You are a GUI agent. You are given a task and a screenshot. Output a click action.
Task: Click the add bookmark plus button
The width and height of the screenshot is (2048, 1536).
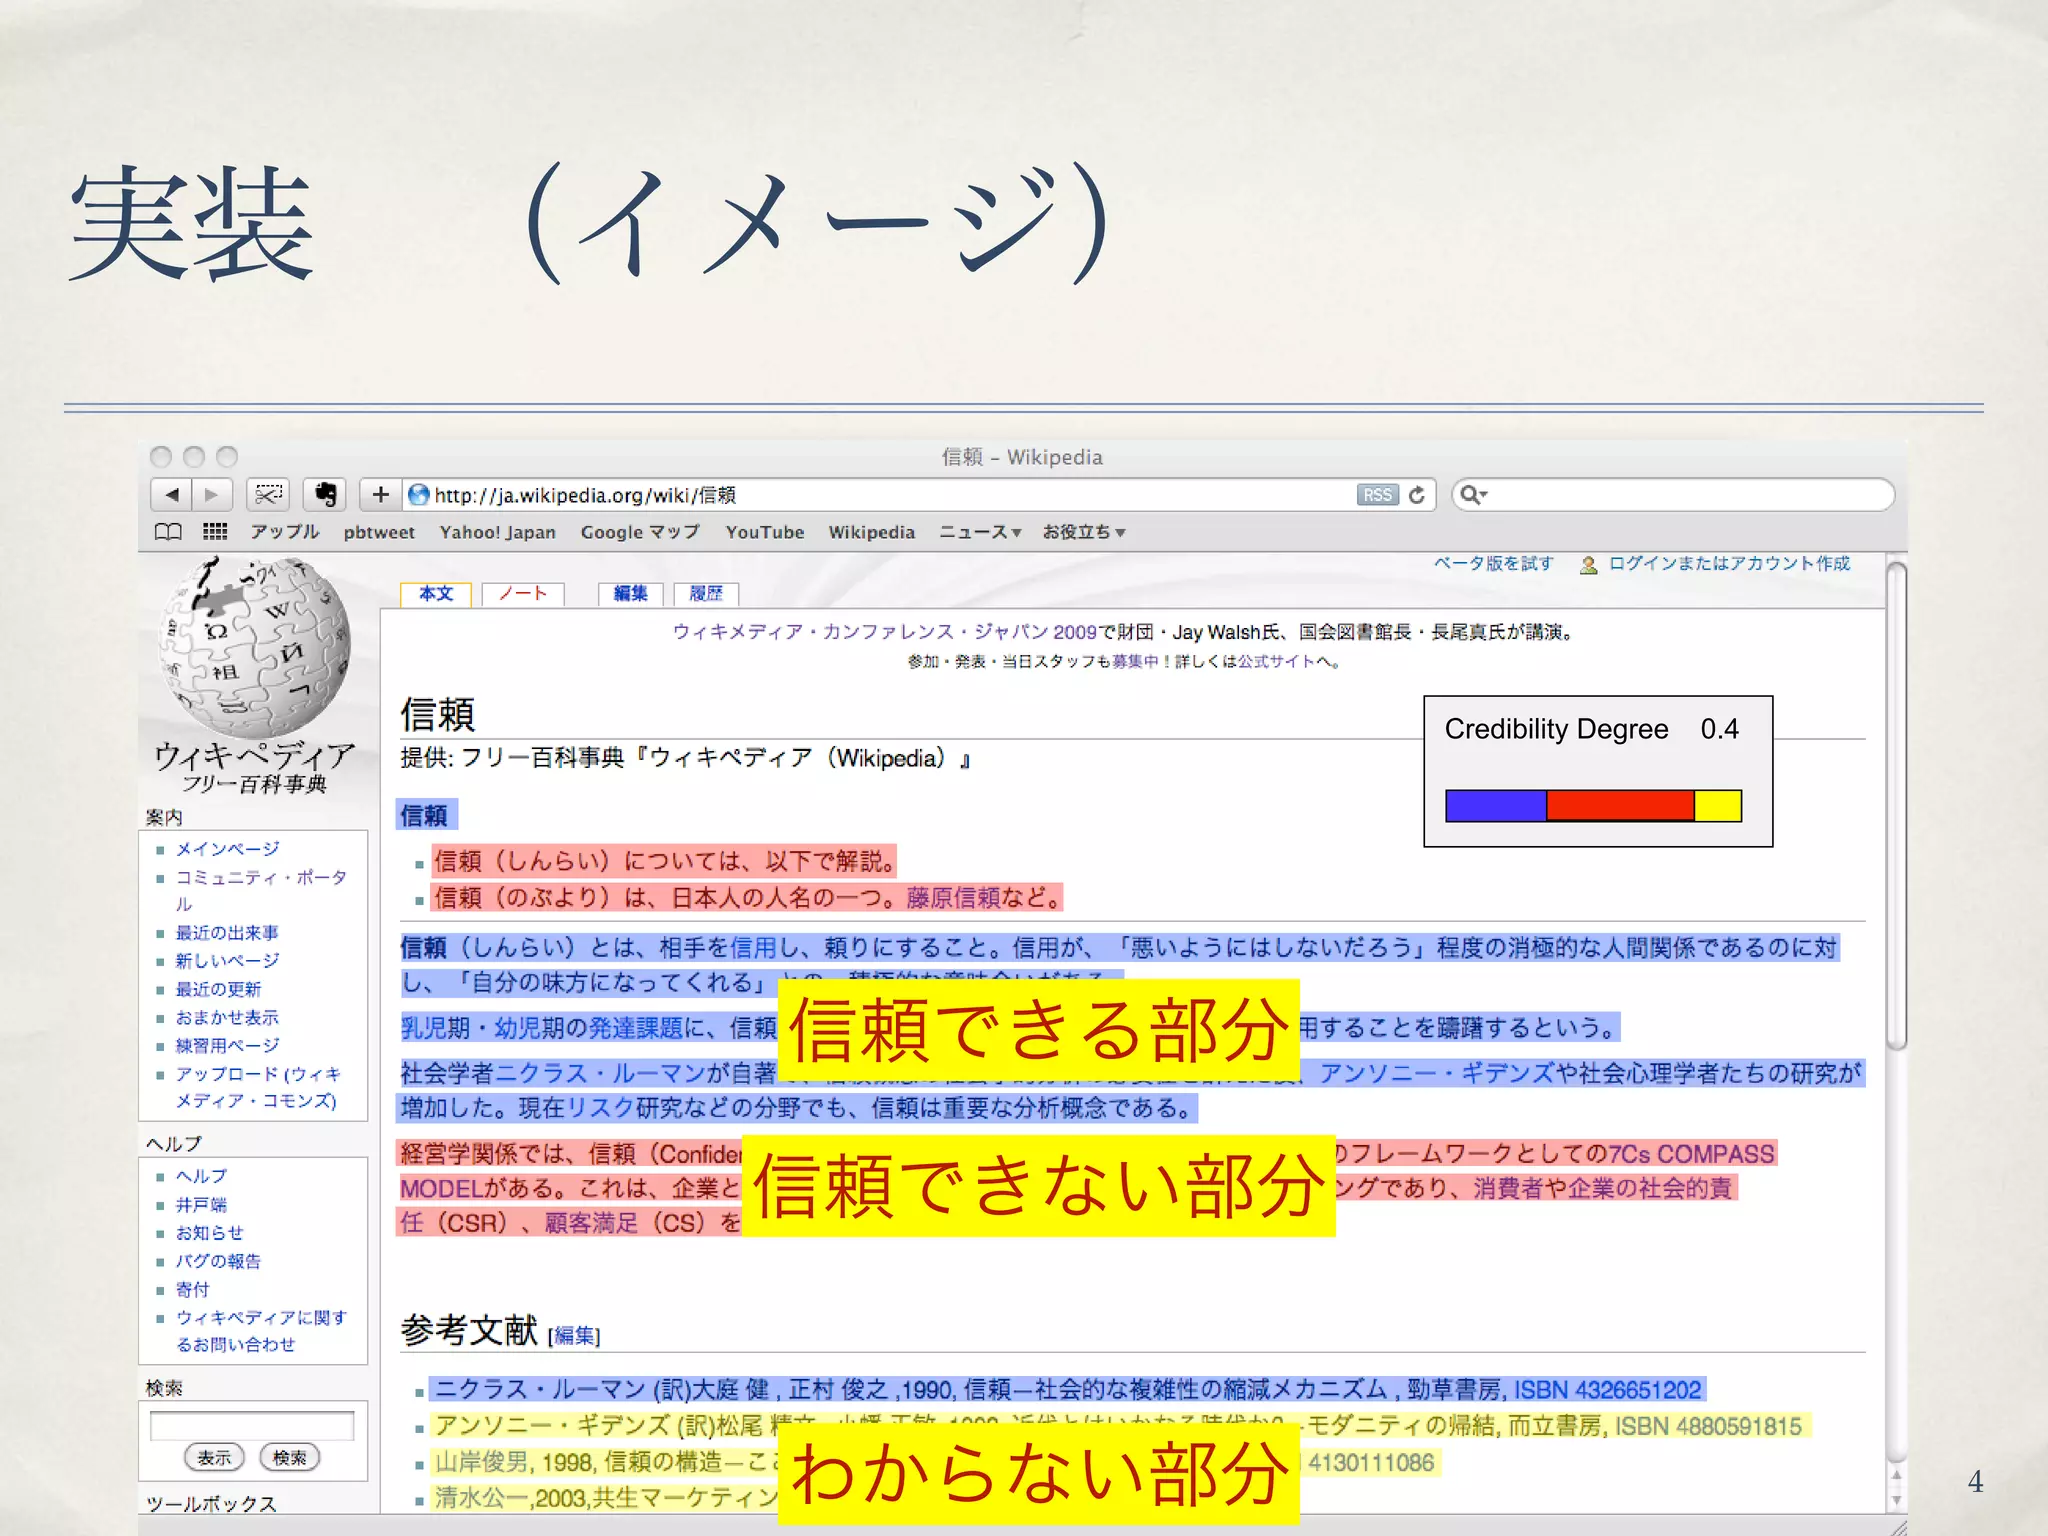point(380,494)
